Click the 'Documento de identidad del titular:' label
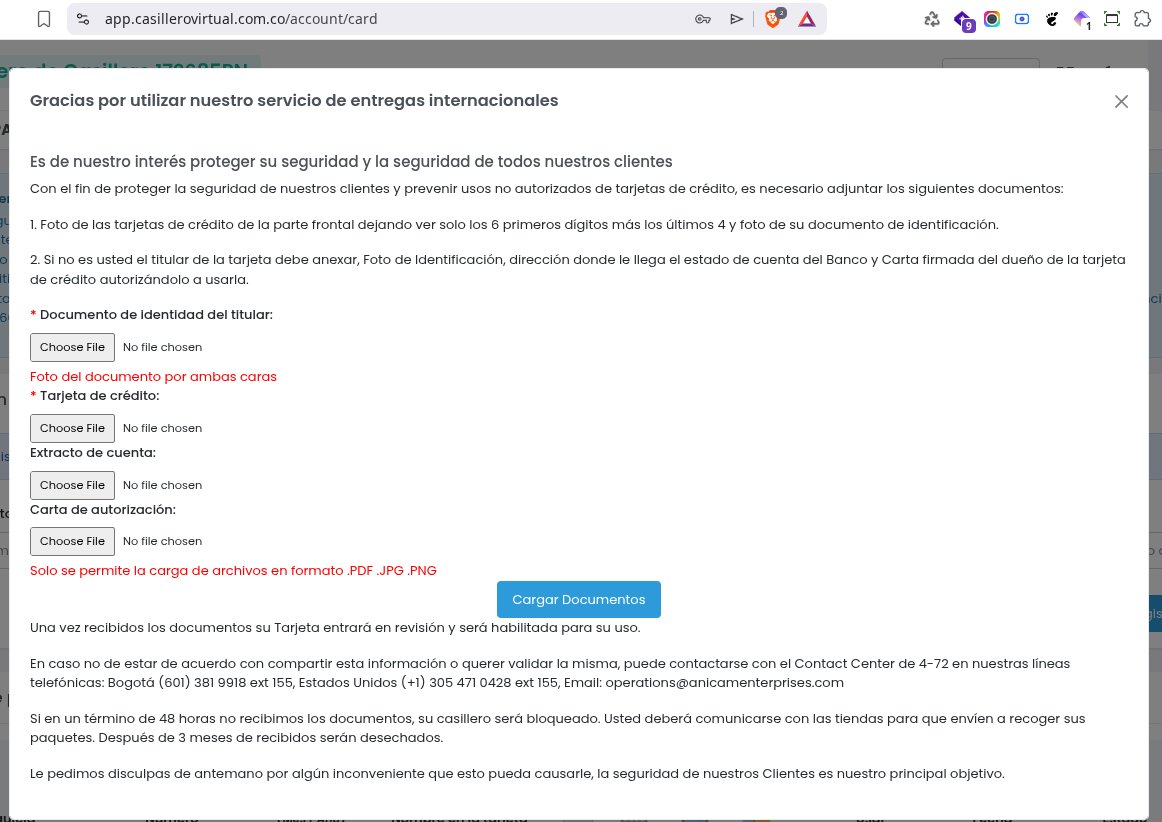 click(156, 315)
